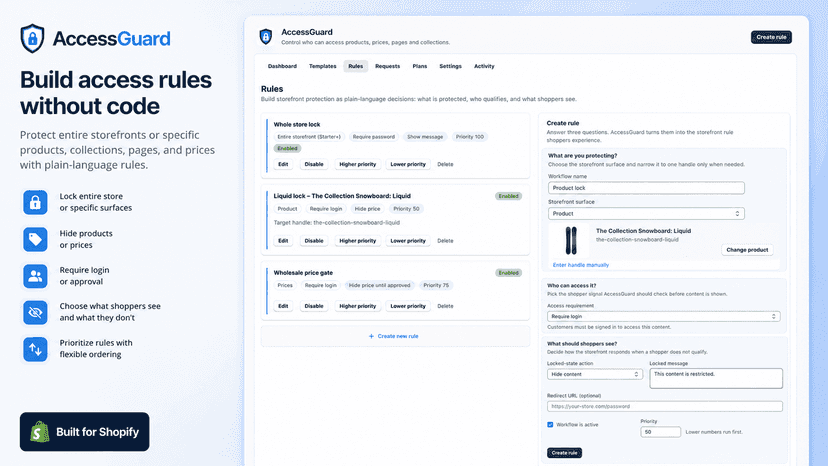
Task: Delete the Wholesale price gate rule
Action: point(445,306)
